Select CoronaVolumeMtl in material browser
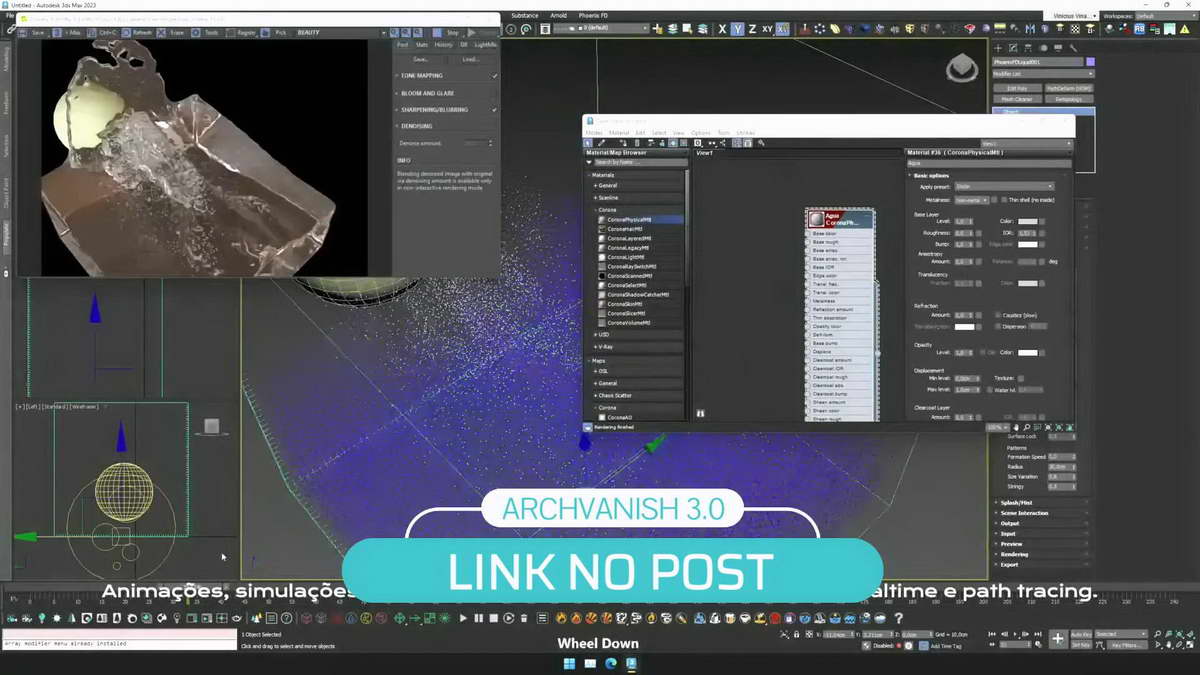1200x675 pixels. [629, 323]
